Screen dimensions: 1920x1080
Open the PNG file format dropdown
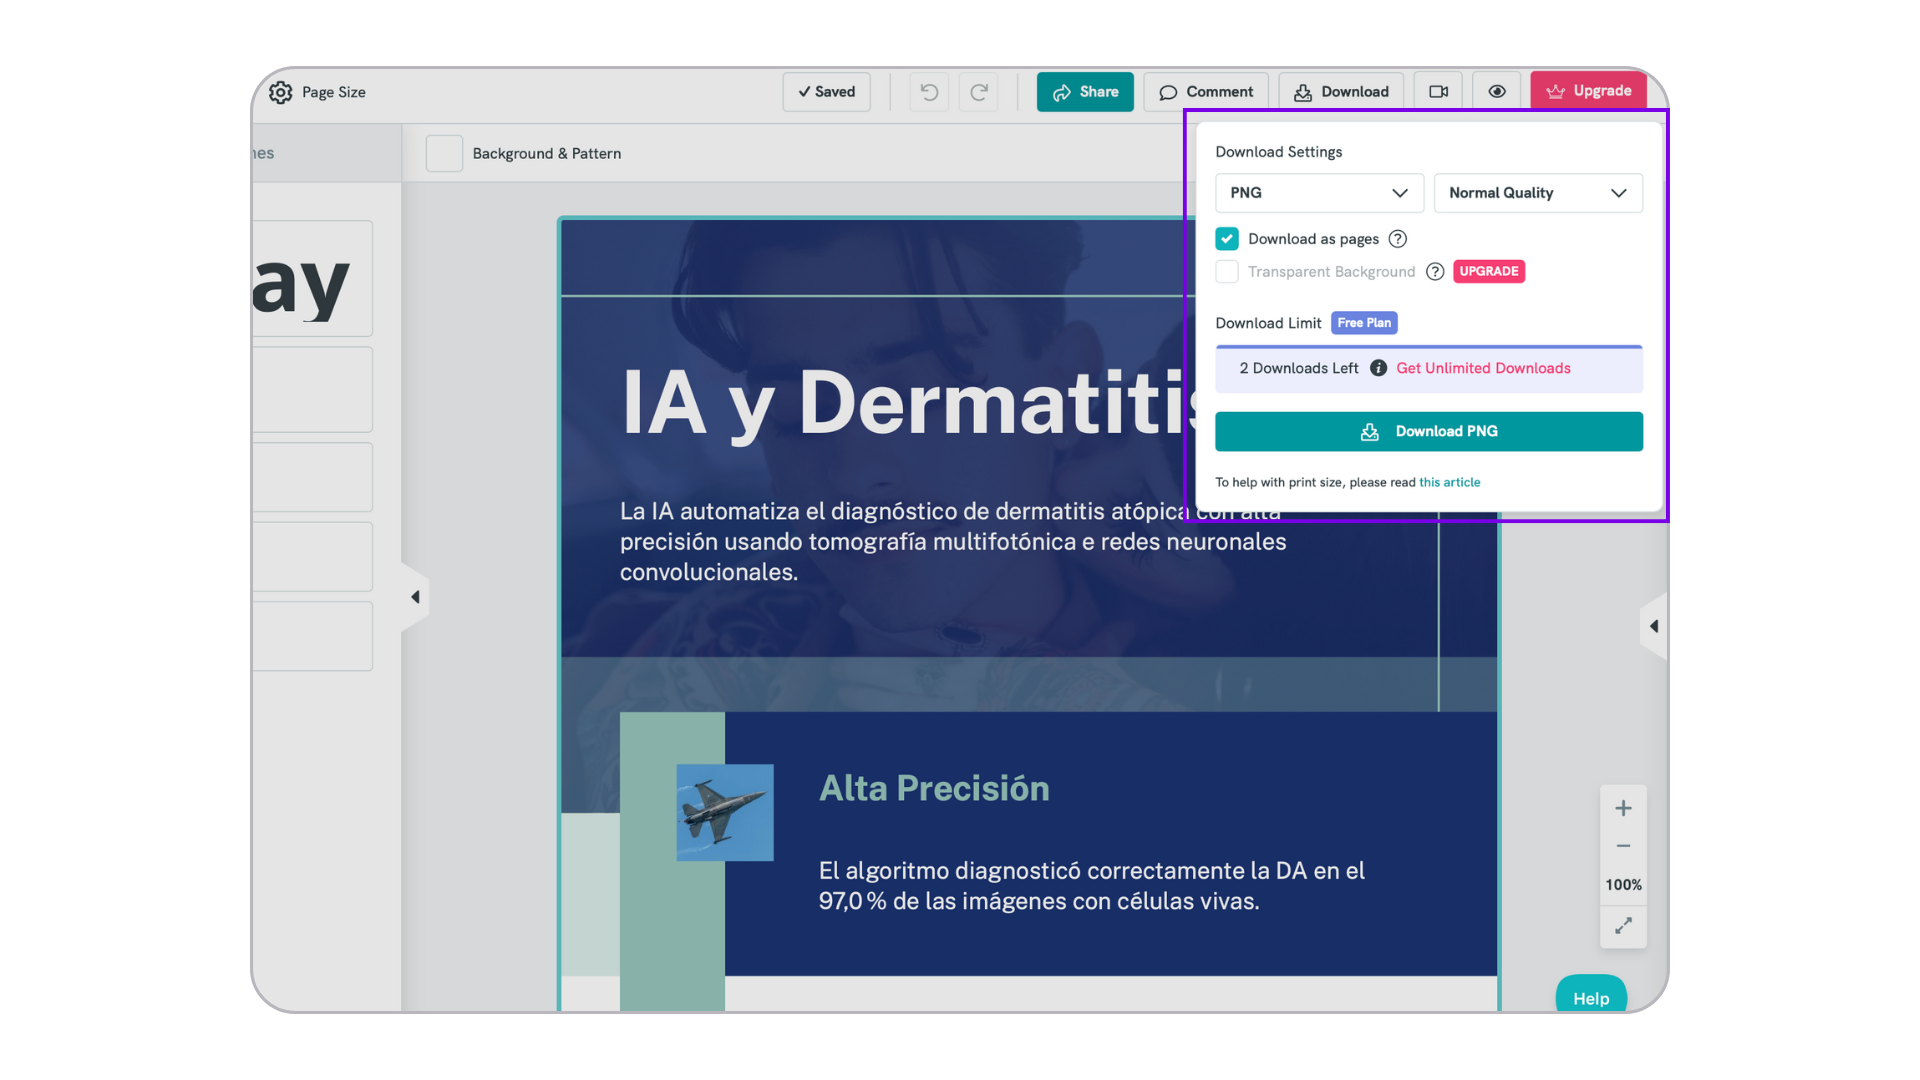[1319, 193]
